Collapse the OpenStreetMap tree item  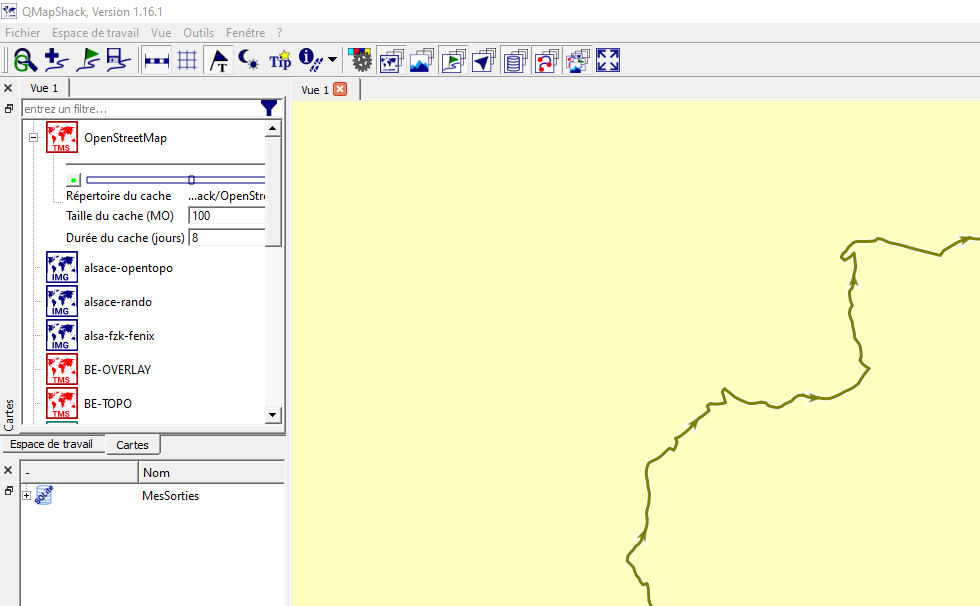click(x=34, y=137)
